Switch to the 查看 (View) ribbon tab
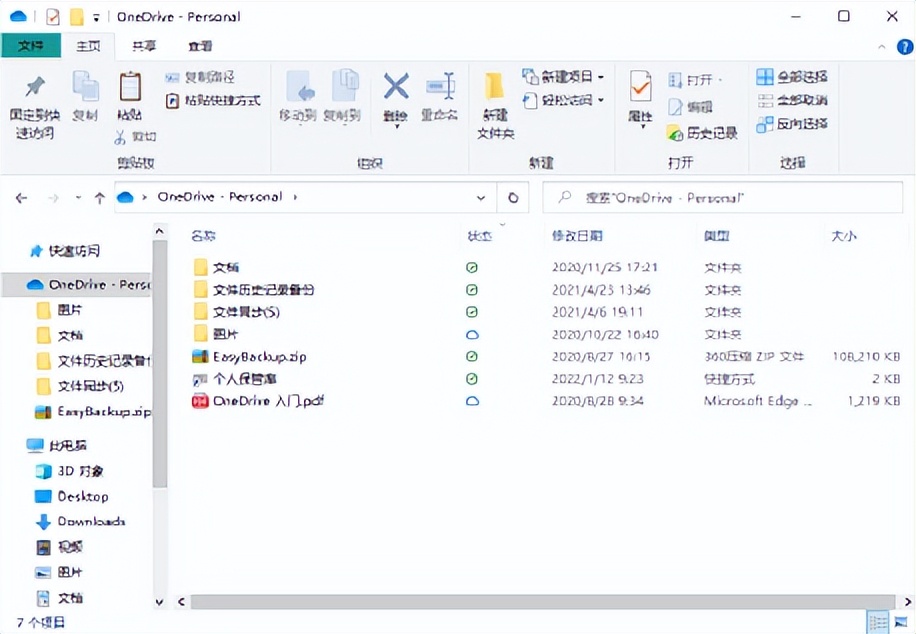916x634 pixels. tap(197, 46)
